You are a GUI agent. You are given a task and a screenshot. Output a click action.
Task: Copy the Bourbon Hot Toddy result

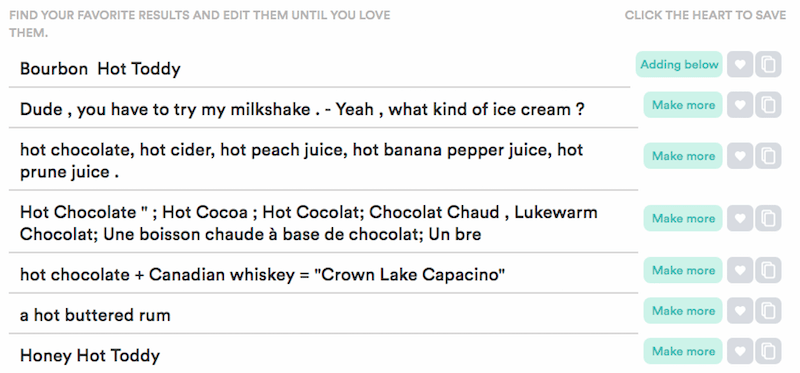[768, 64]
